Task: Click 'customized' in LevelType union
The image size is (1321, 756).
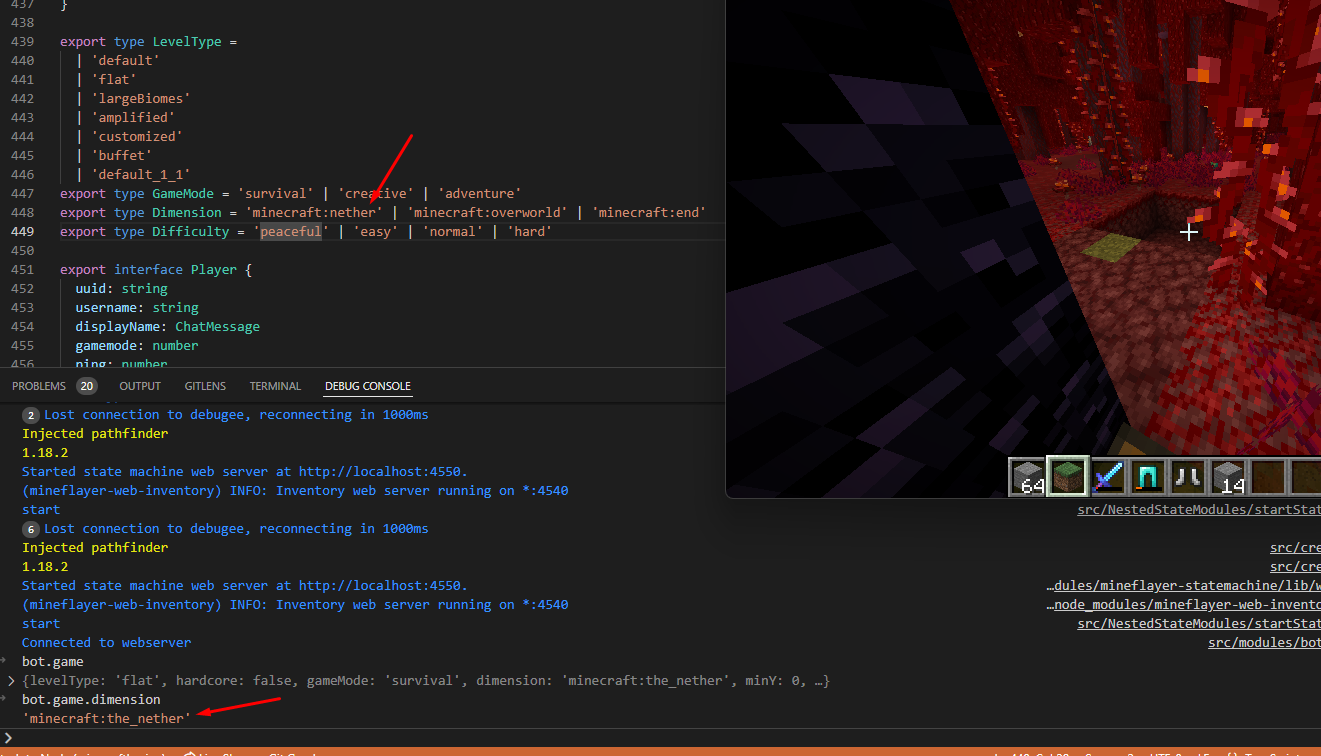Action: (x=136, y=137)
